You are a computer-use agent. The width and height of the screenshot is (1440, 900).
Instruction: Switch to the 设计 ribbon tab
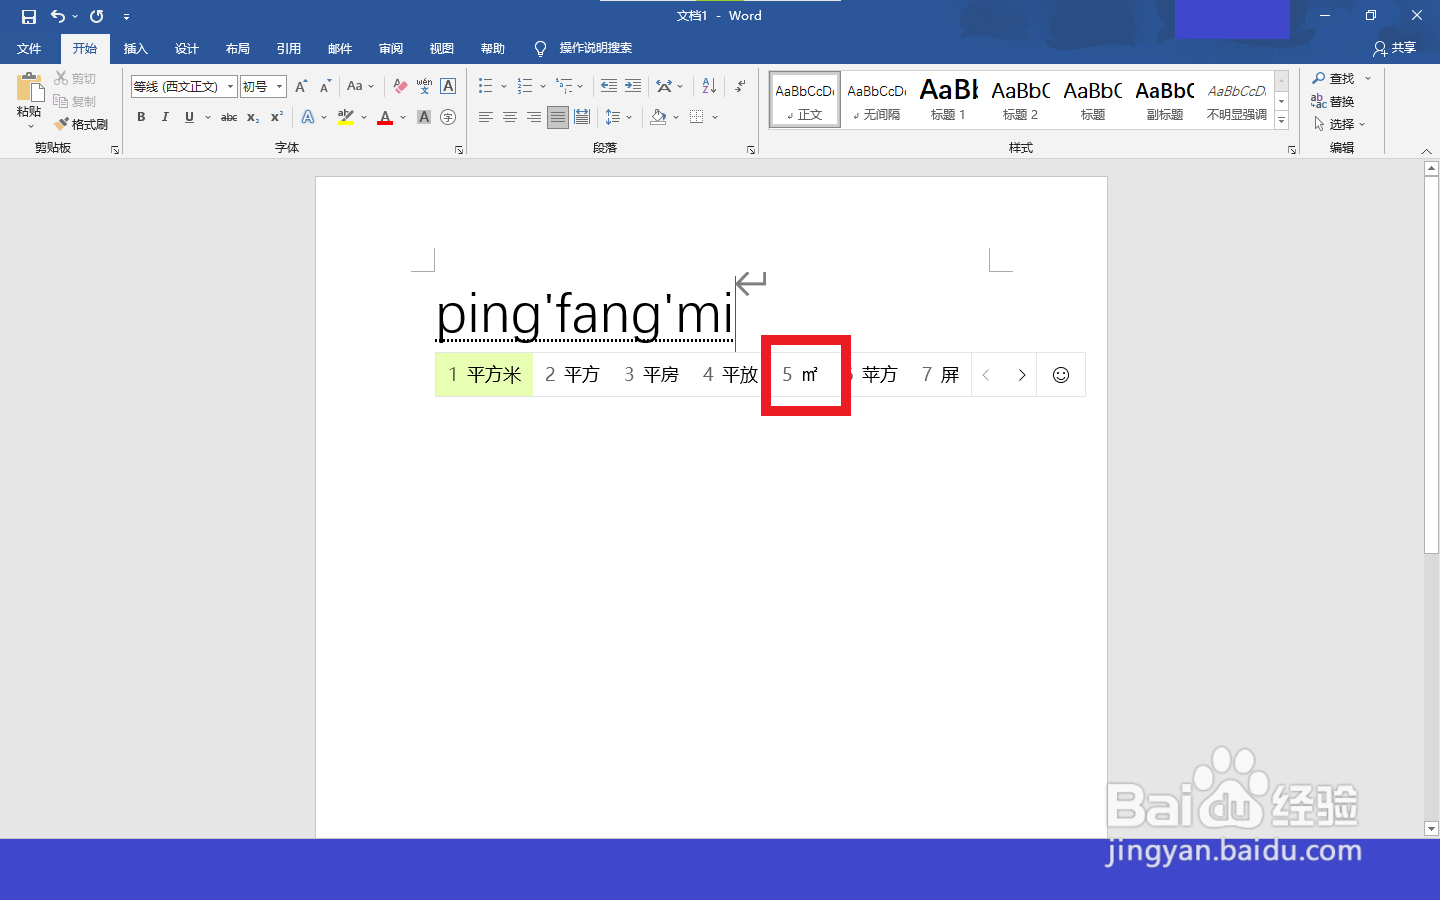point(186,48)
